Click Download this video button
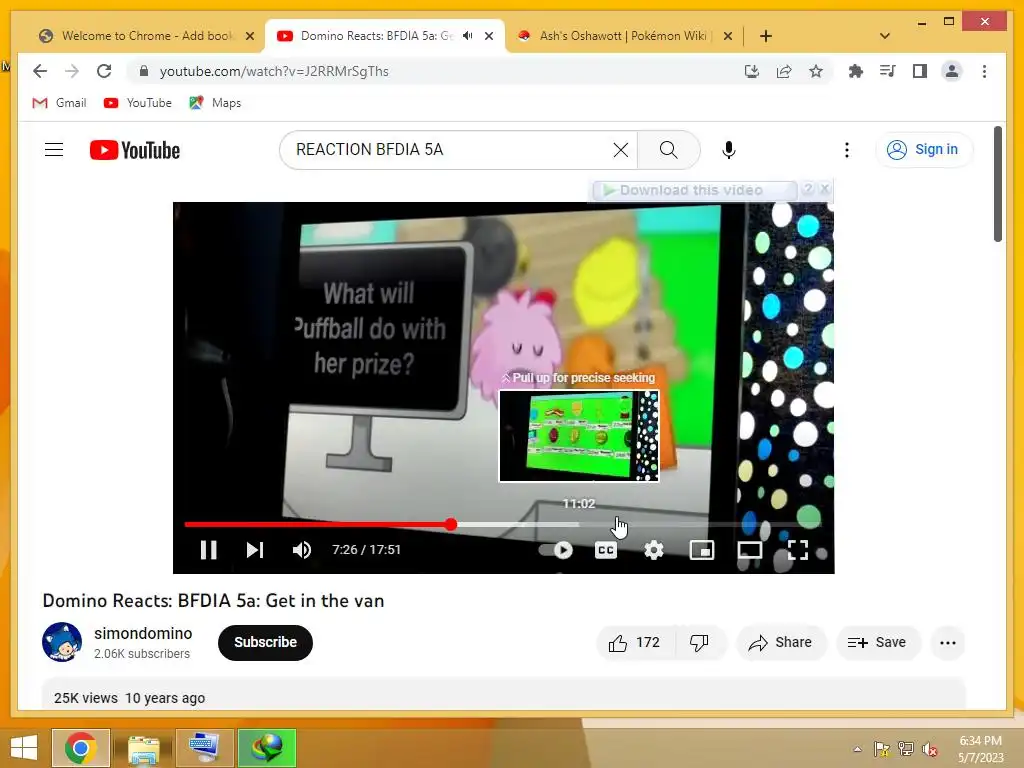 694,190
